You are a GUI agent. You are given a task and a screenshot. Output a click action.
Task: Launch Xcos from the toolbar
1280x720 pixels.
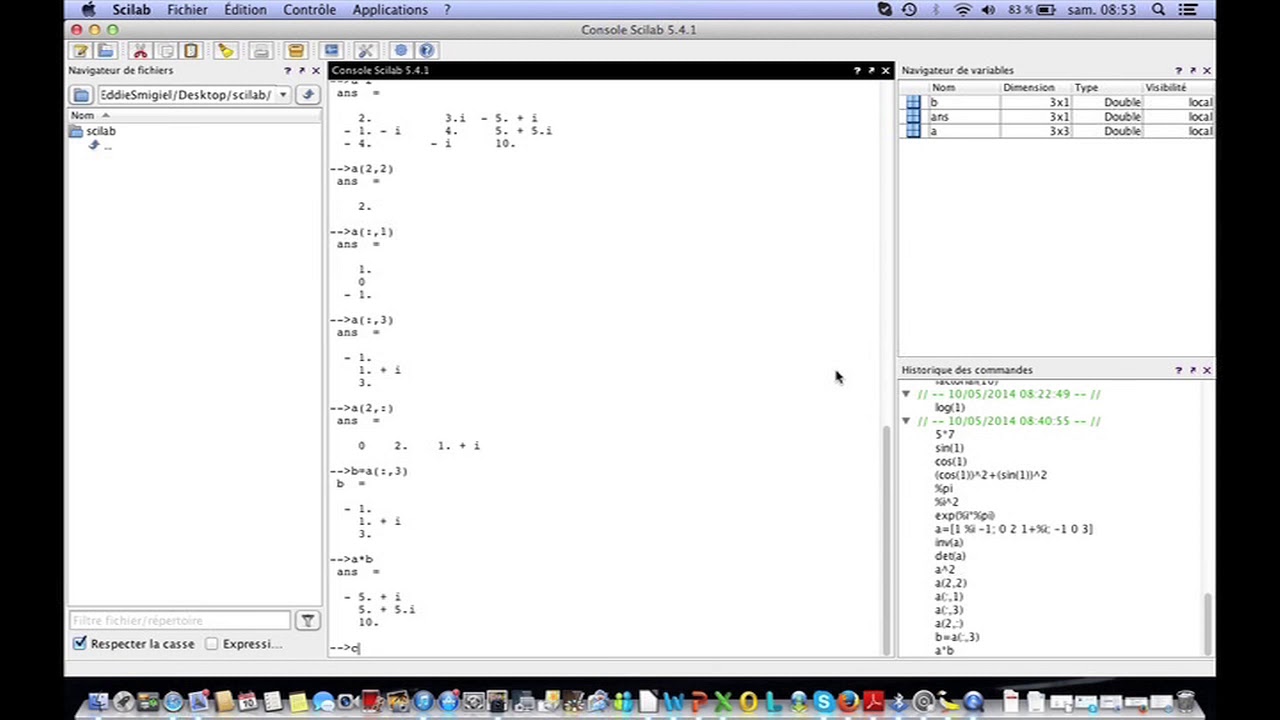click(331, 50)
